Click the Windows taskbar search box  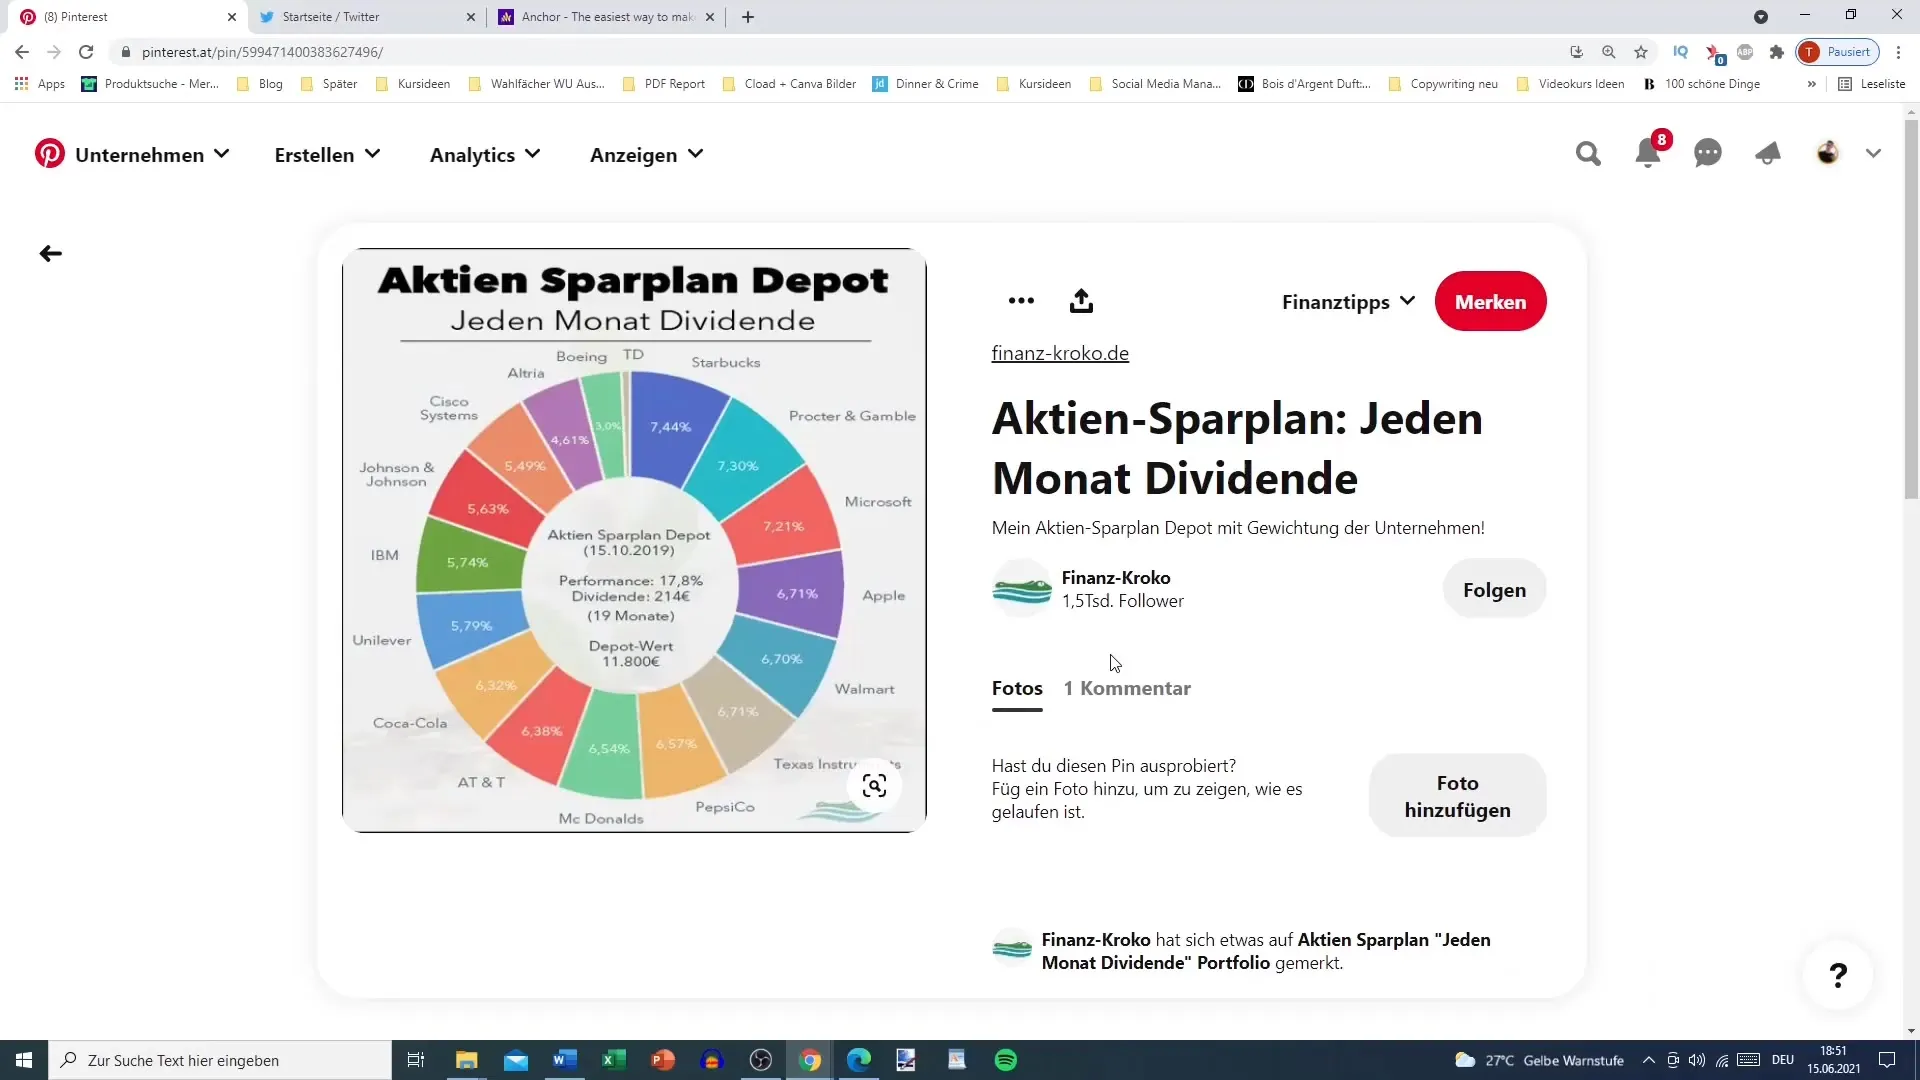[220, 1060]
